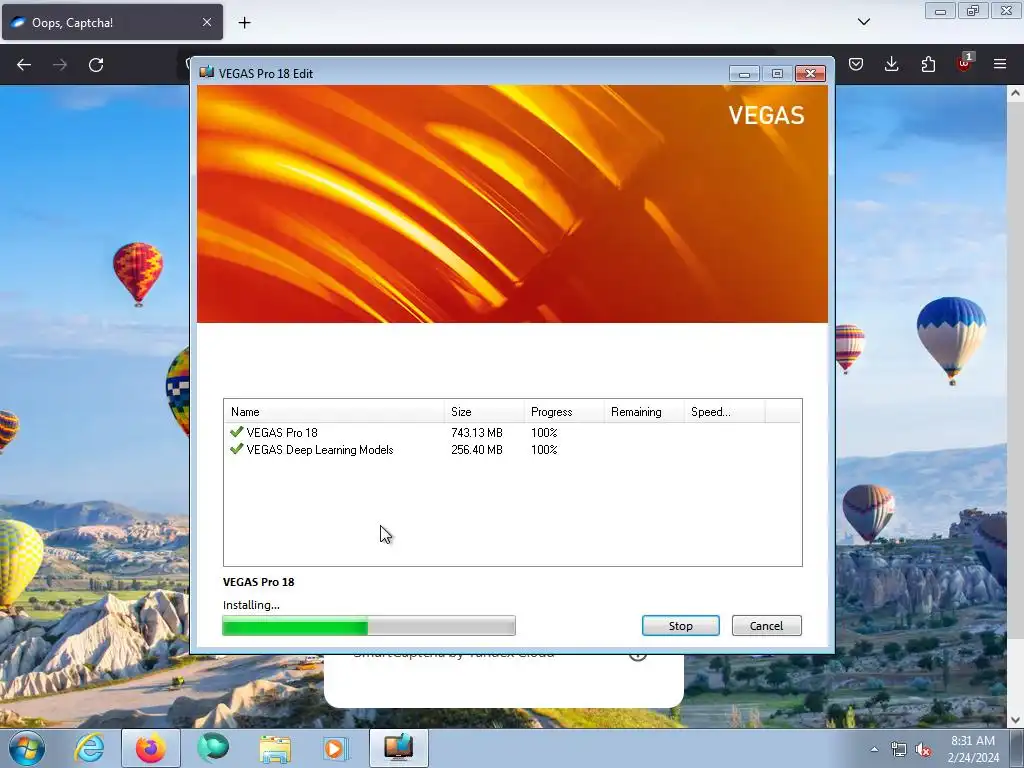Minimize the VEGAS Pro 18 Edit window
Image resolution: width=1024 pixels, height=768 pixels.
tap(744, 73)
